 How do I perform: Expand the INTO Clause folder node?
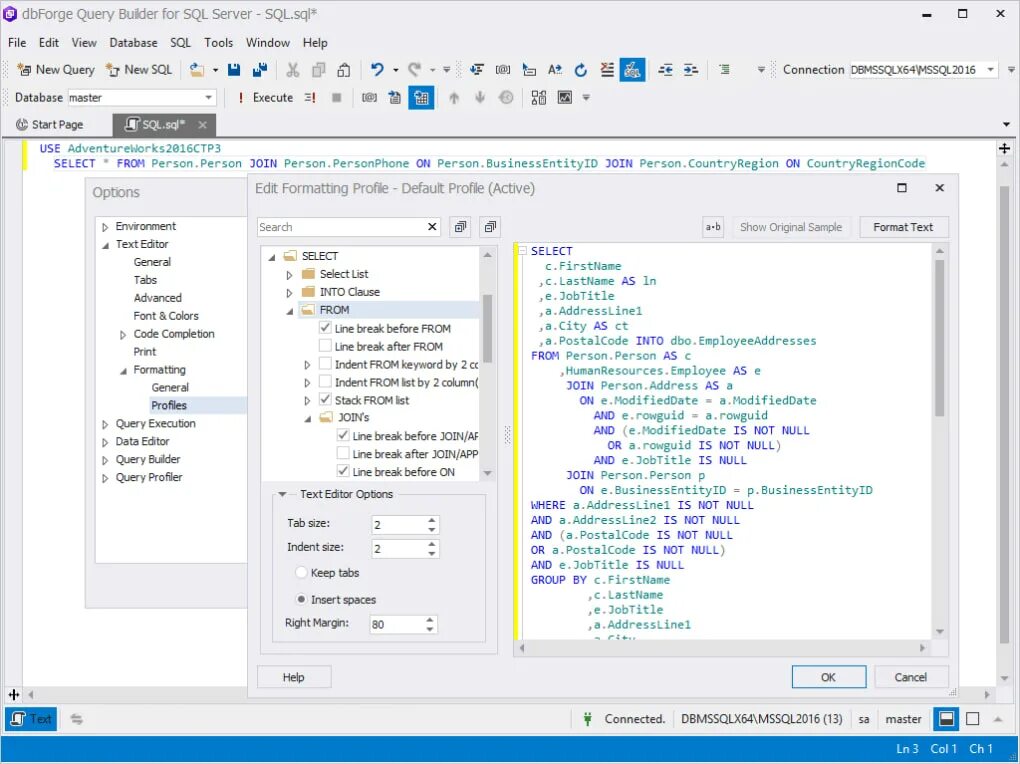point(289,293)
